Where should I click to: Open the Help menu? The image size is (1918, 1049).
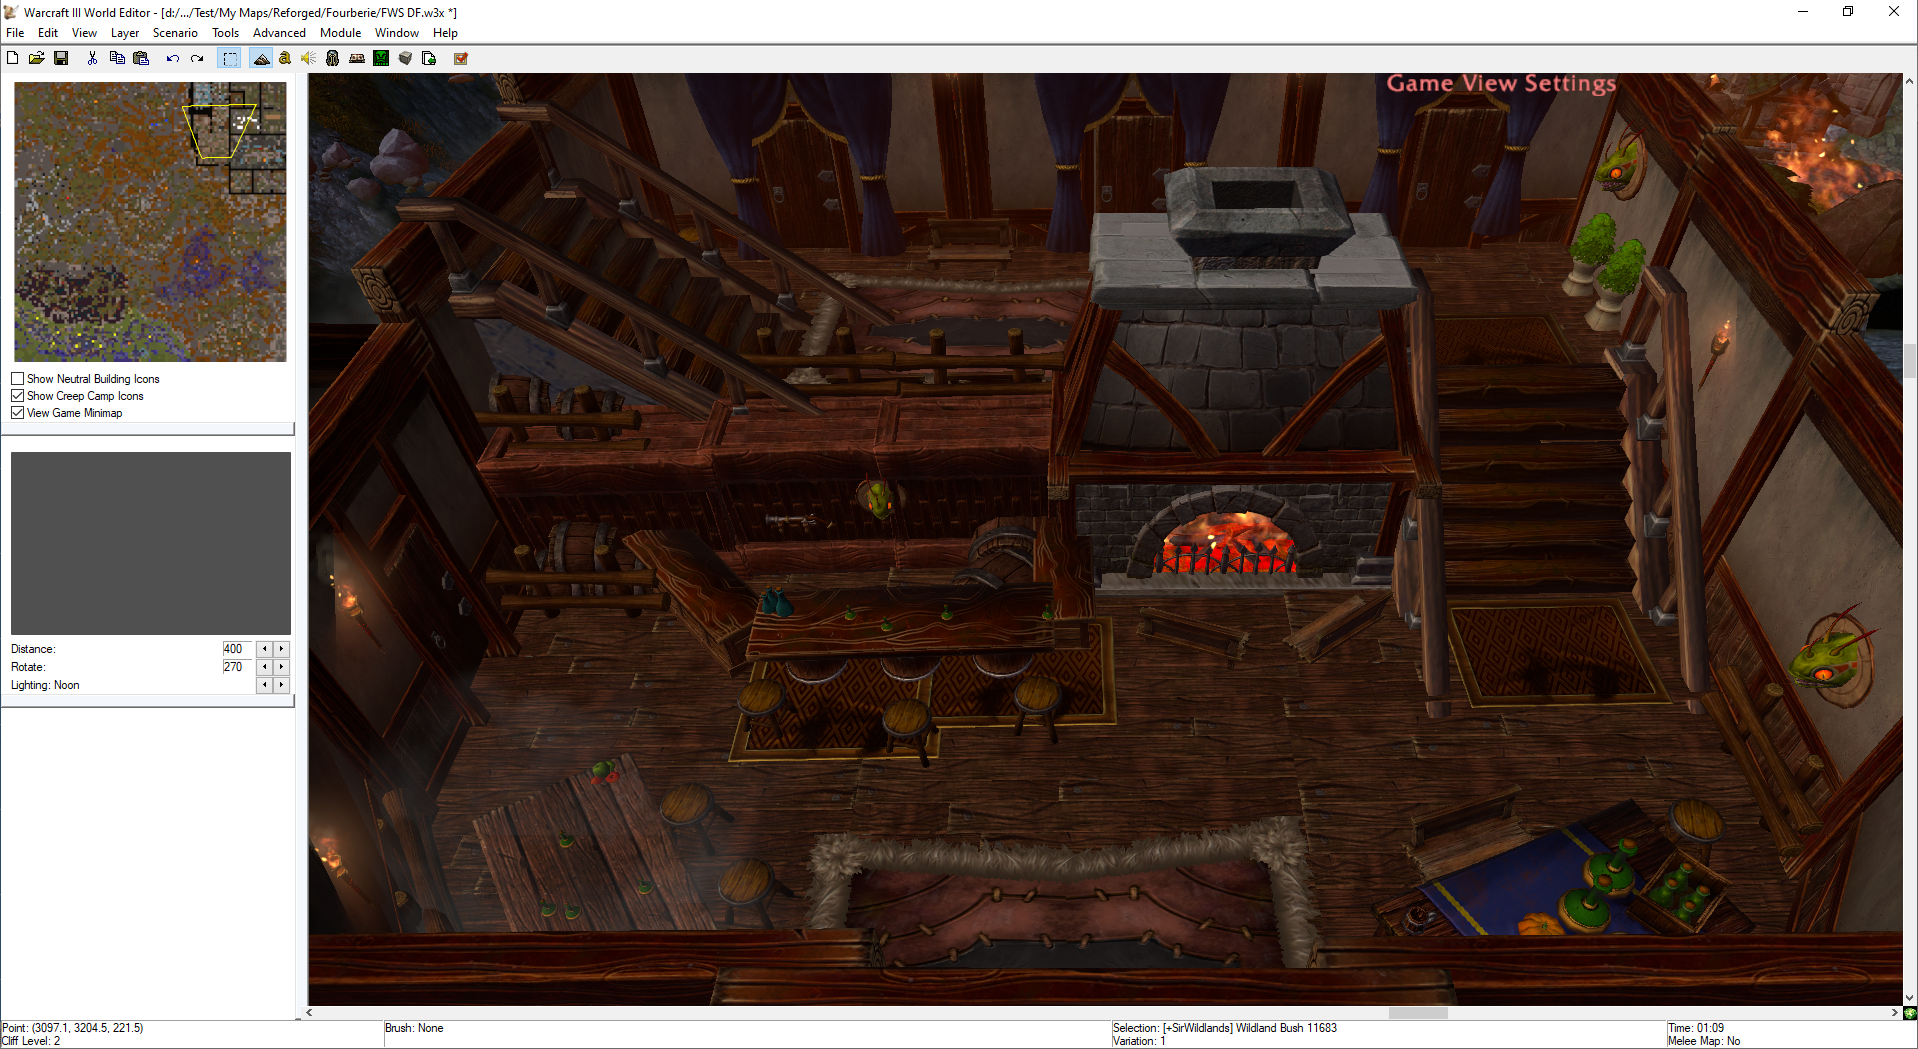pos(445,33)
